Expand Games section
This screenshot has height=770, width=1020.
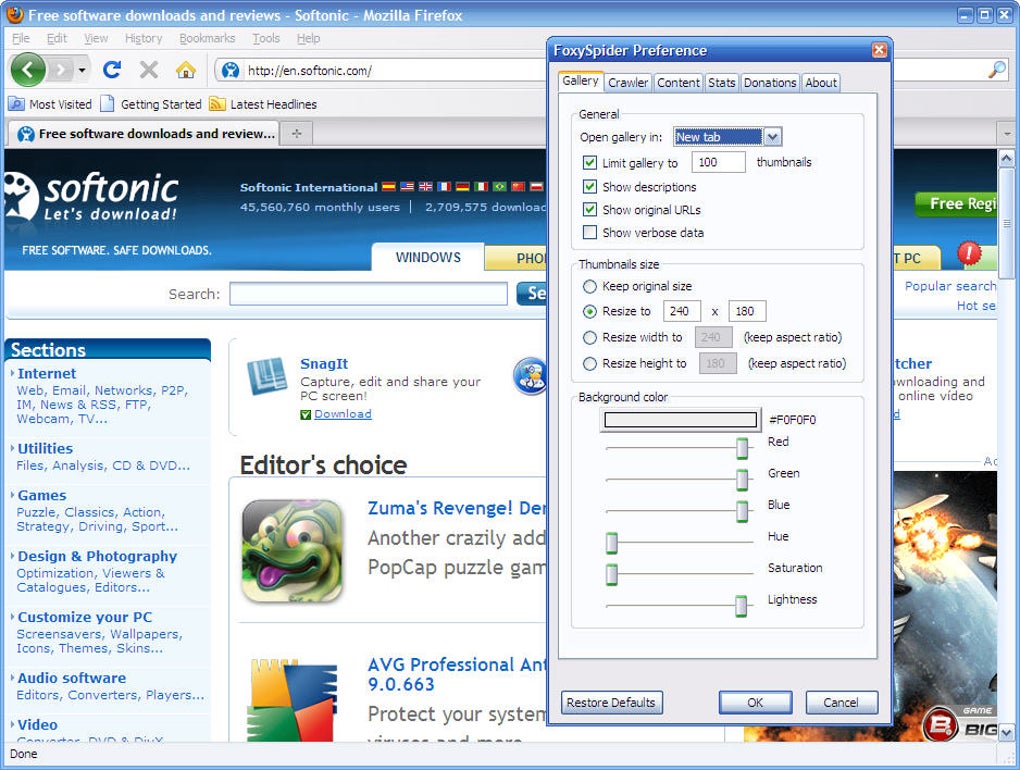(42, 495)
